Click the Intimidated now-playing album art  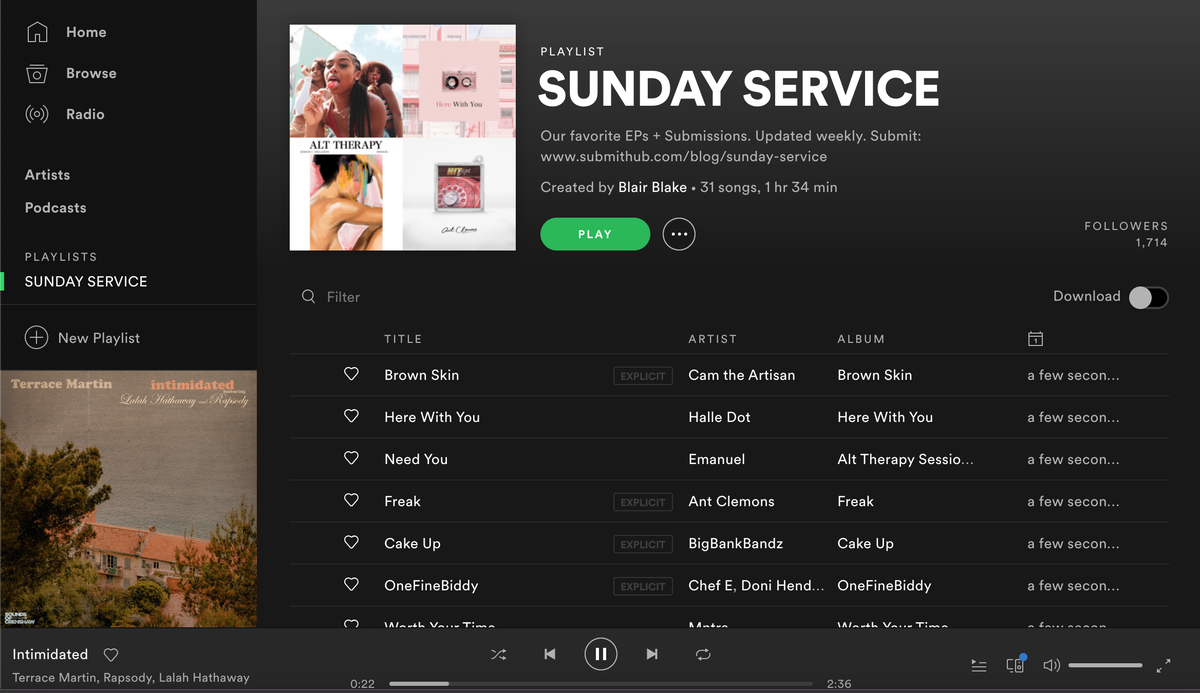[x=128, y=499]
